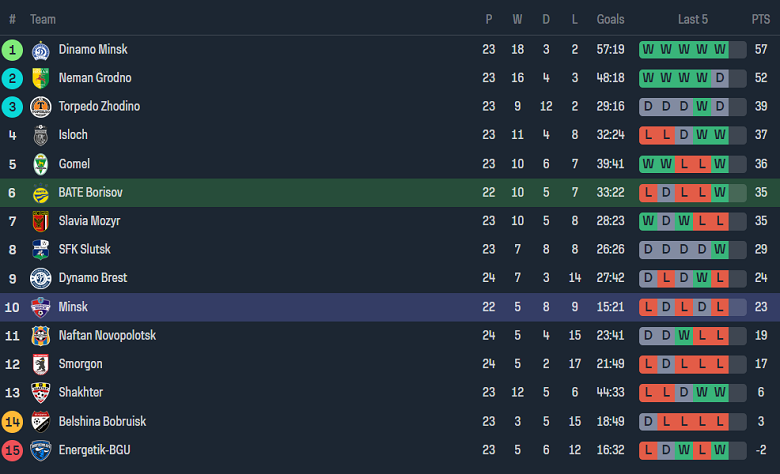This screenshot has width=780, height=474.
Task: Click the Gomel team badge
Action: coord(41,164)
